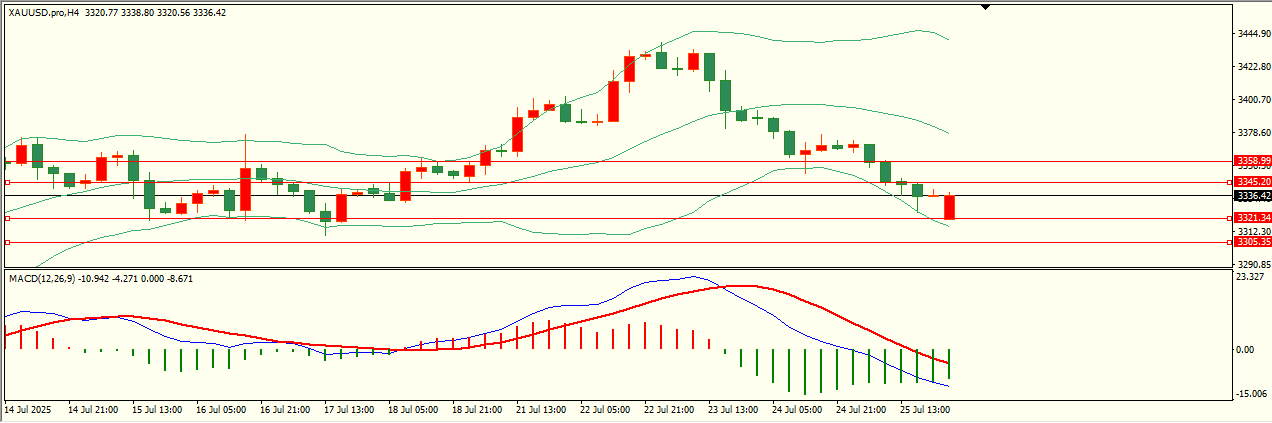Select the 3321.34 horizontal line price label
1272x423 pixels.
point(1253,218)
